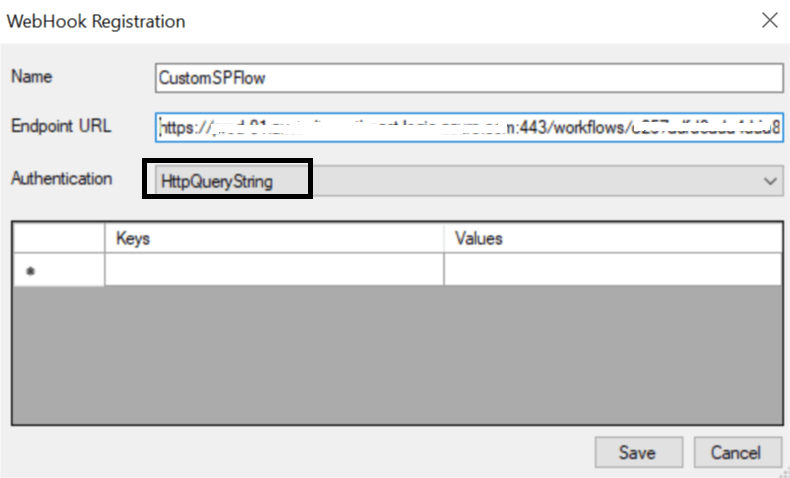The height and width of the screenshot is (478, 790).
Task: Click the Name label
Action: tap(31, 77)
